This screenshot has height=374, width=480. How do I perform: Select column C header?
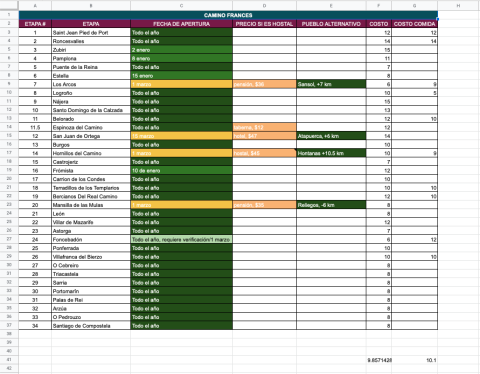pyautogui.click(x=181, y=5)
